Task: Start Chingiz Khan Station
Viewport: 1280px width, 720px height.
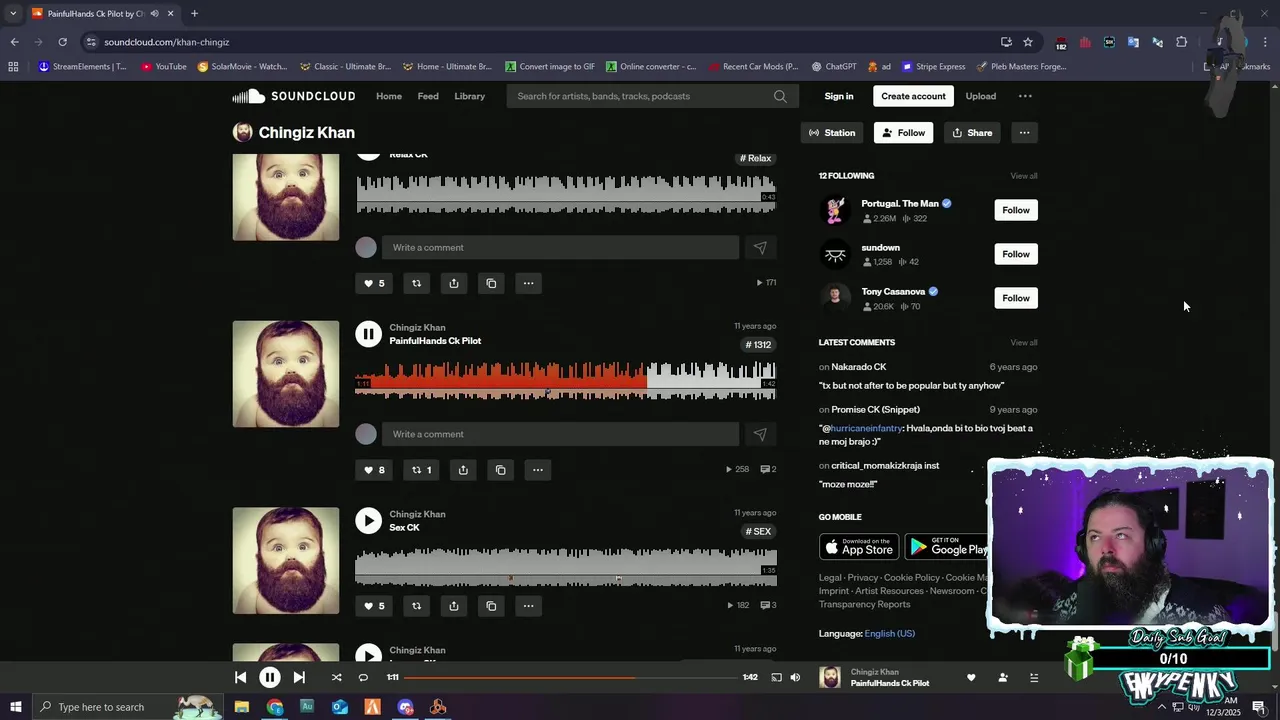Action: (x=832, y=132)
